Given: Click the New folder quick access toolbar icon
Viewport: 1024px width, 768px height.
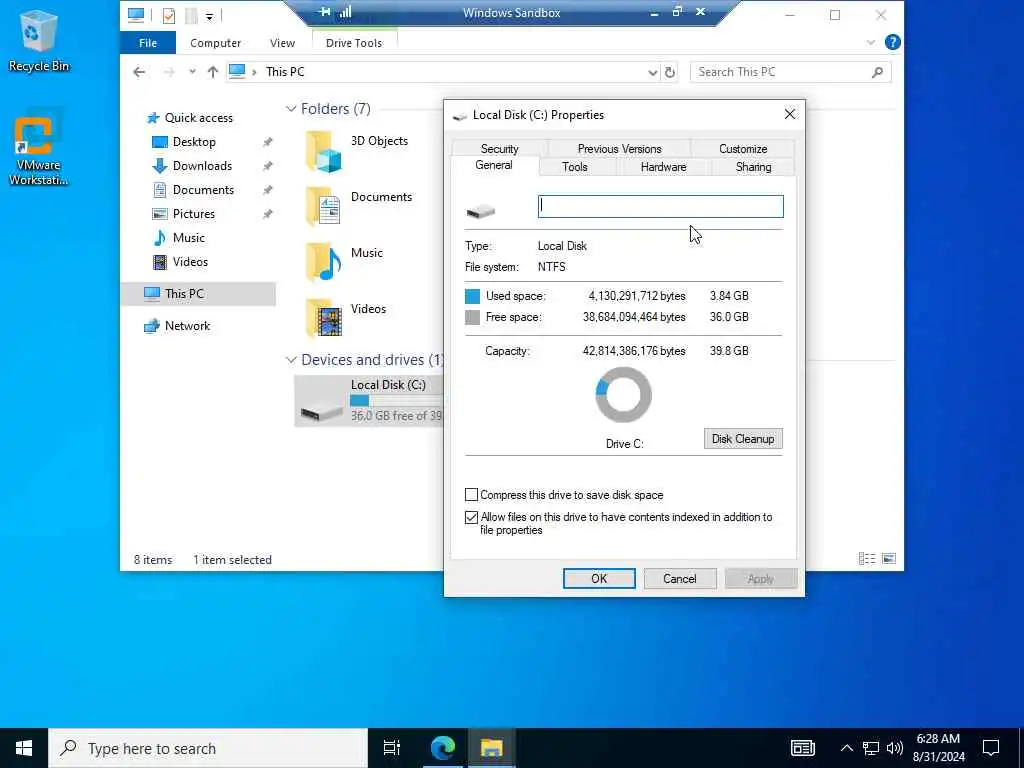Looking at the screenshot, I should pyautogui.click(x=191, y=14).
